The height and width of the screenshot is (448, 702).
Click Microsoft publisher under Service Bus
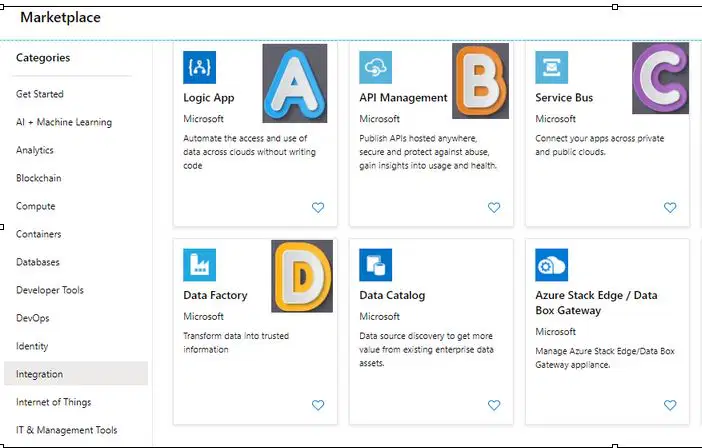(x=556, y=119)
